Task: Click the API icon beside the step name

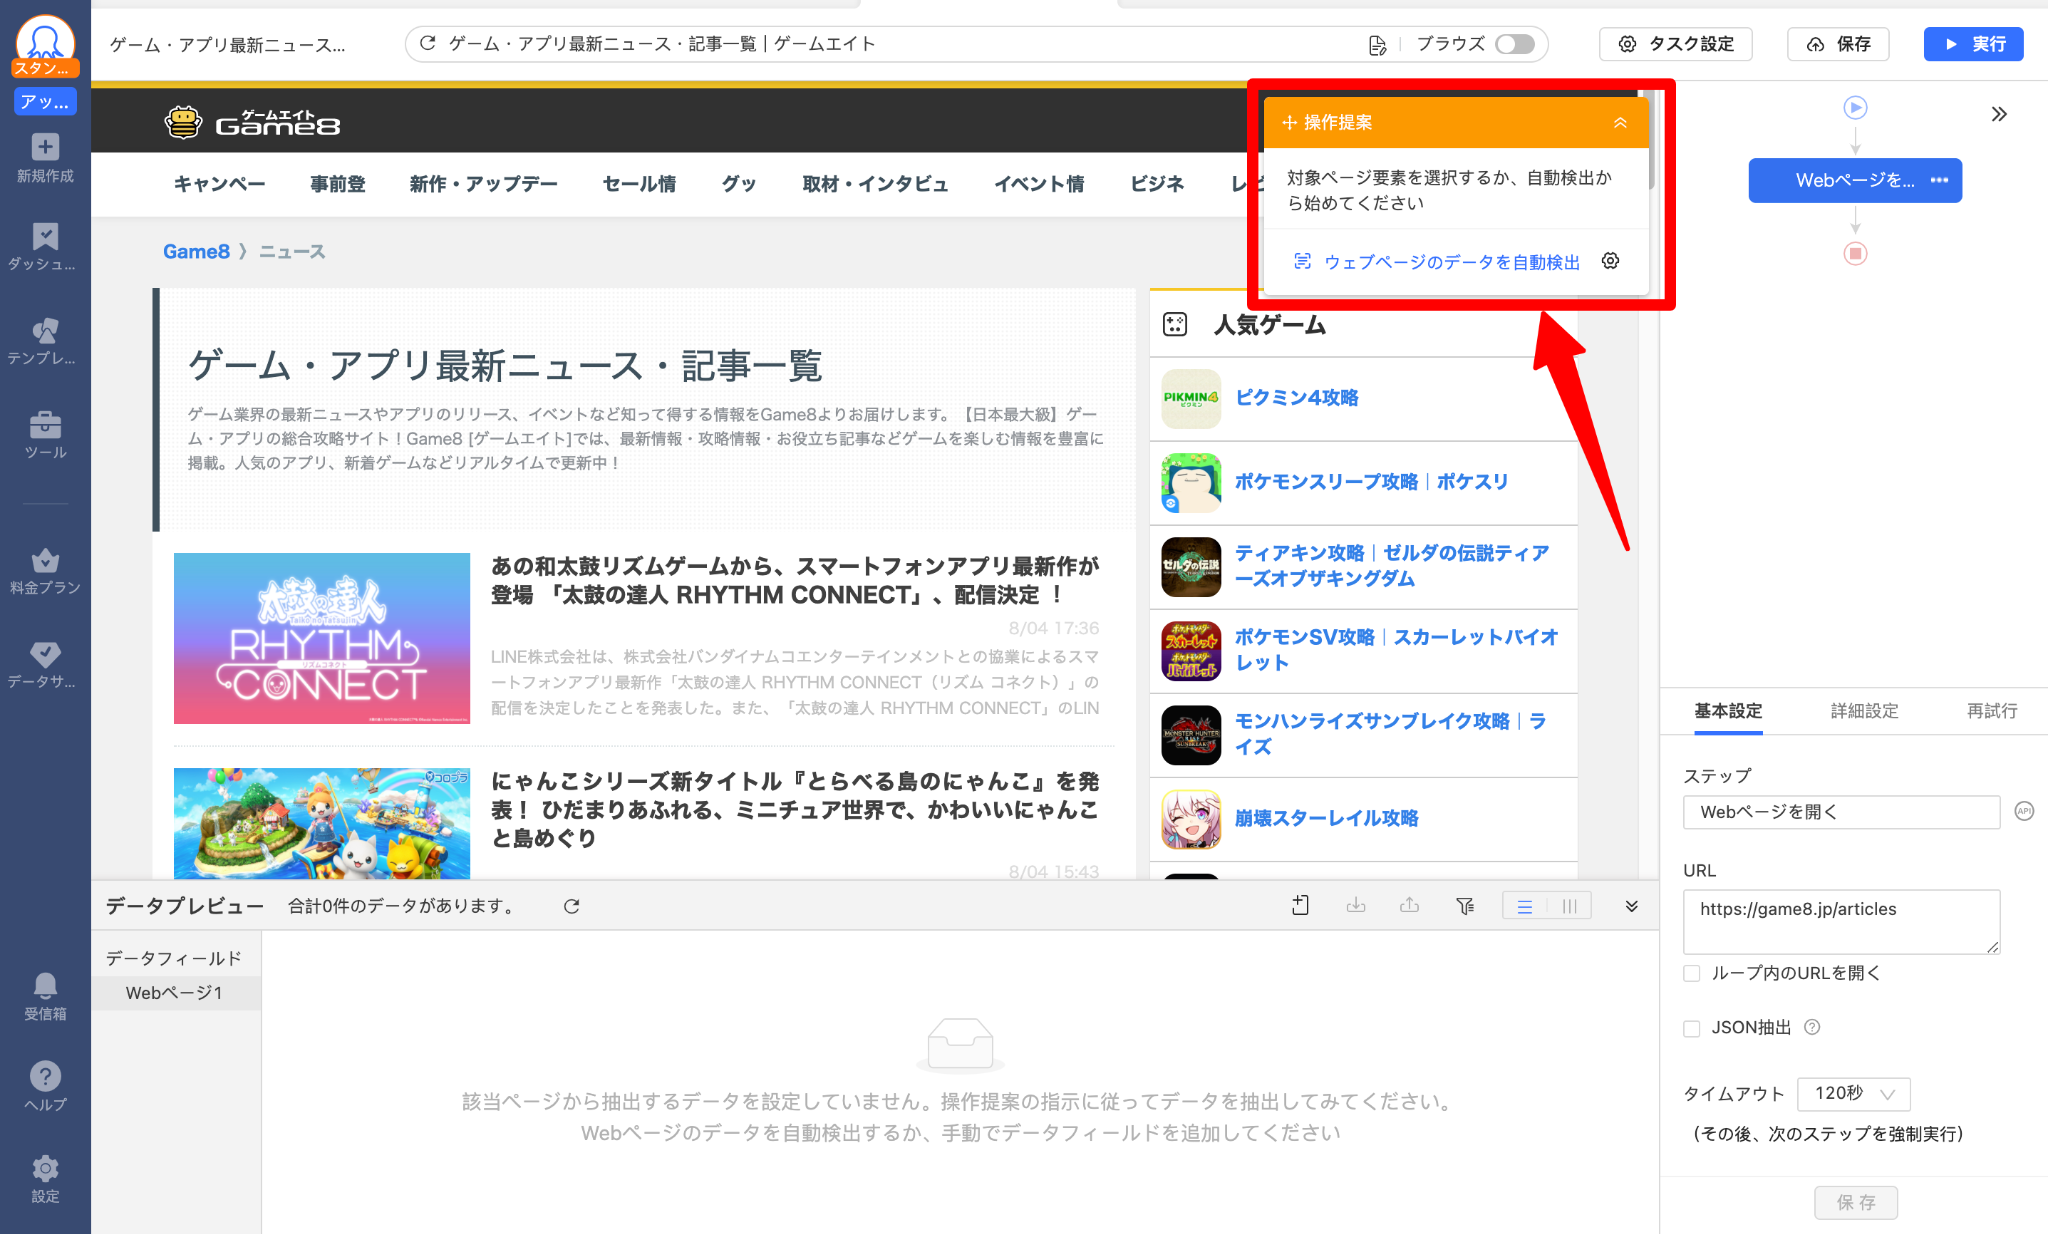Action: point(2024,811)
